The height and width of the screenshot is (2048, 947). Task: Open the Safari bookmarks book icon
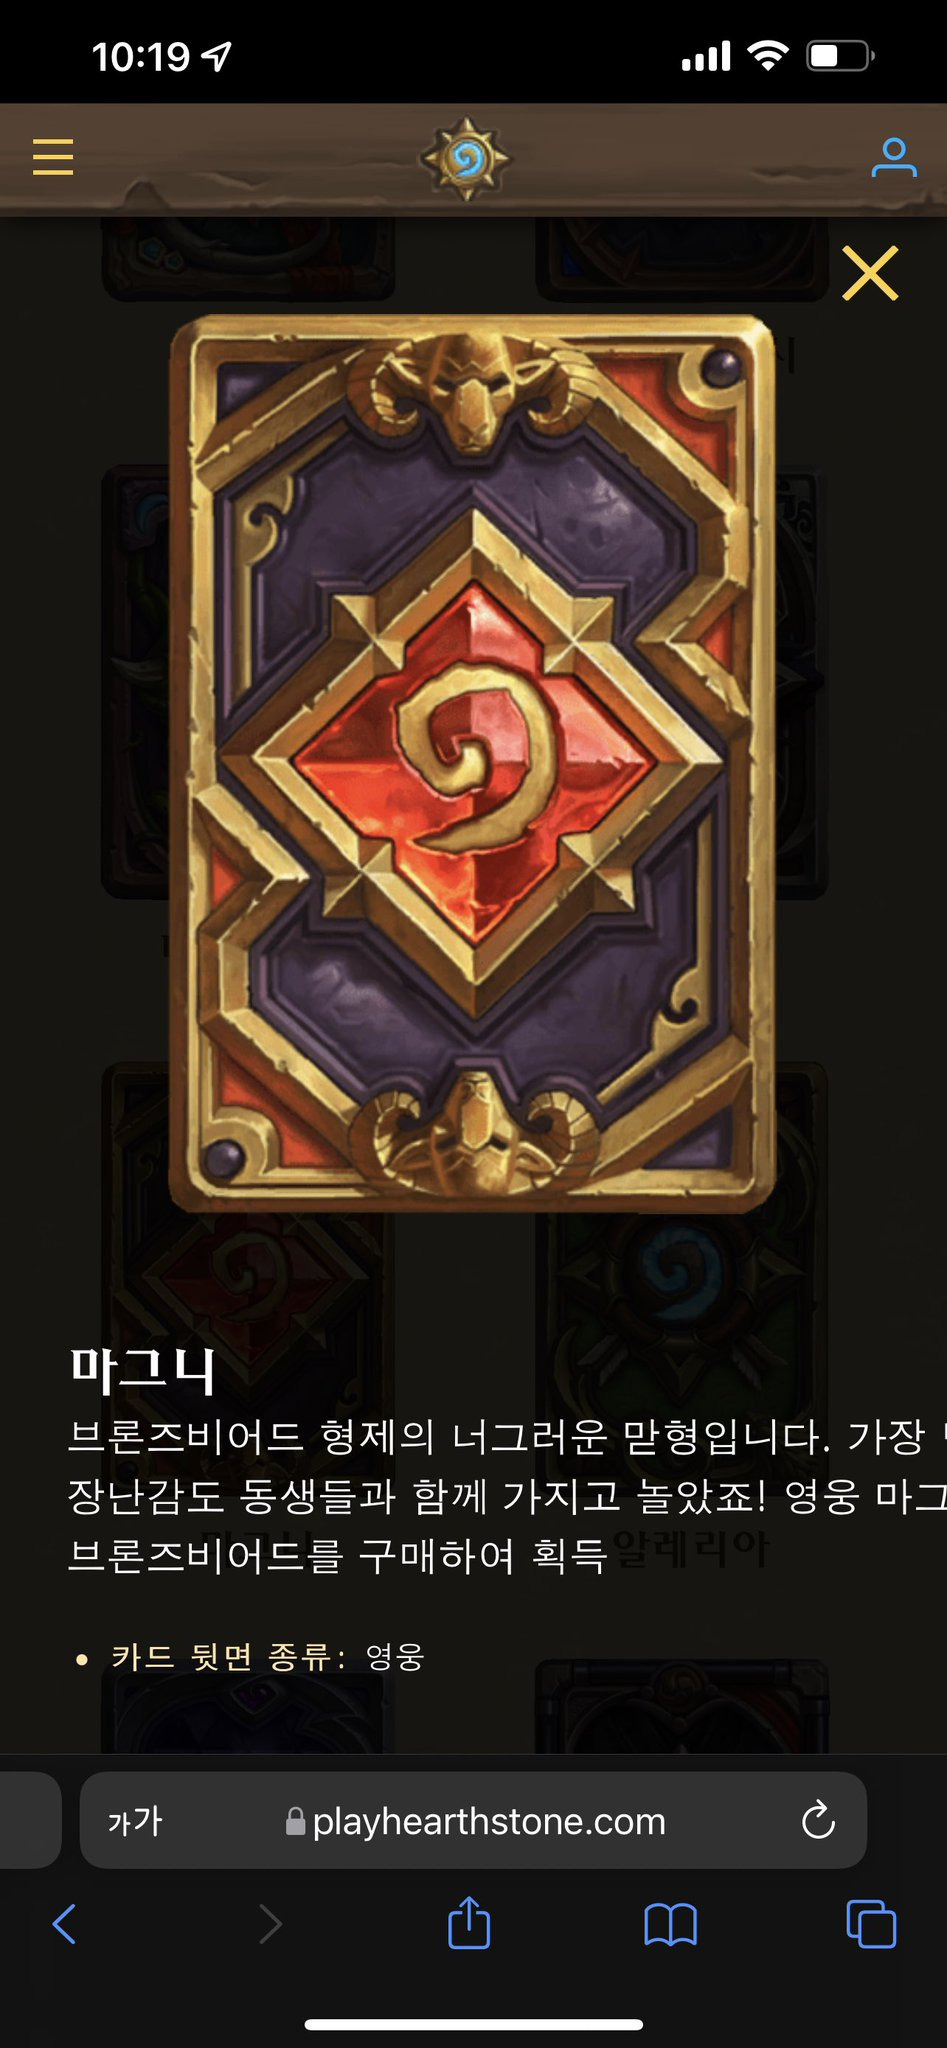[670, 1924]
